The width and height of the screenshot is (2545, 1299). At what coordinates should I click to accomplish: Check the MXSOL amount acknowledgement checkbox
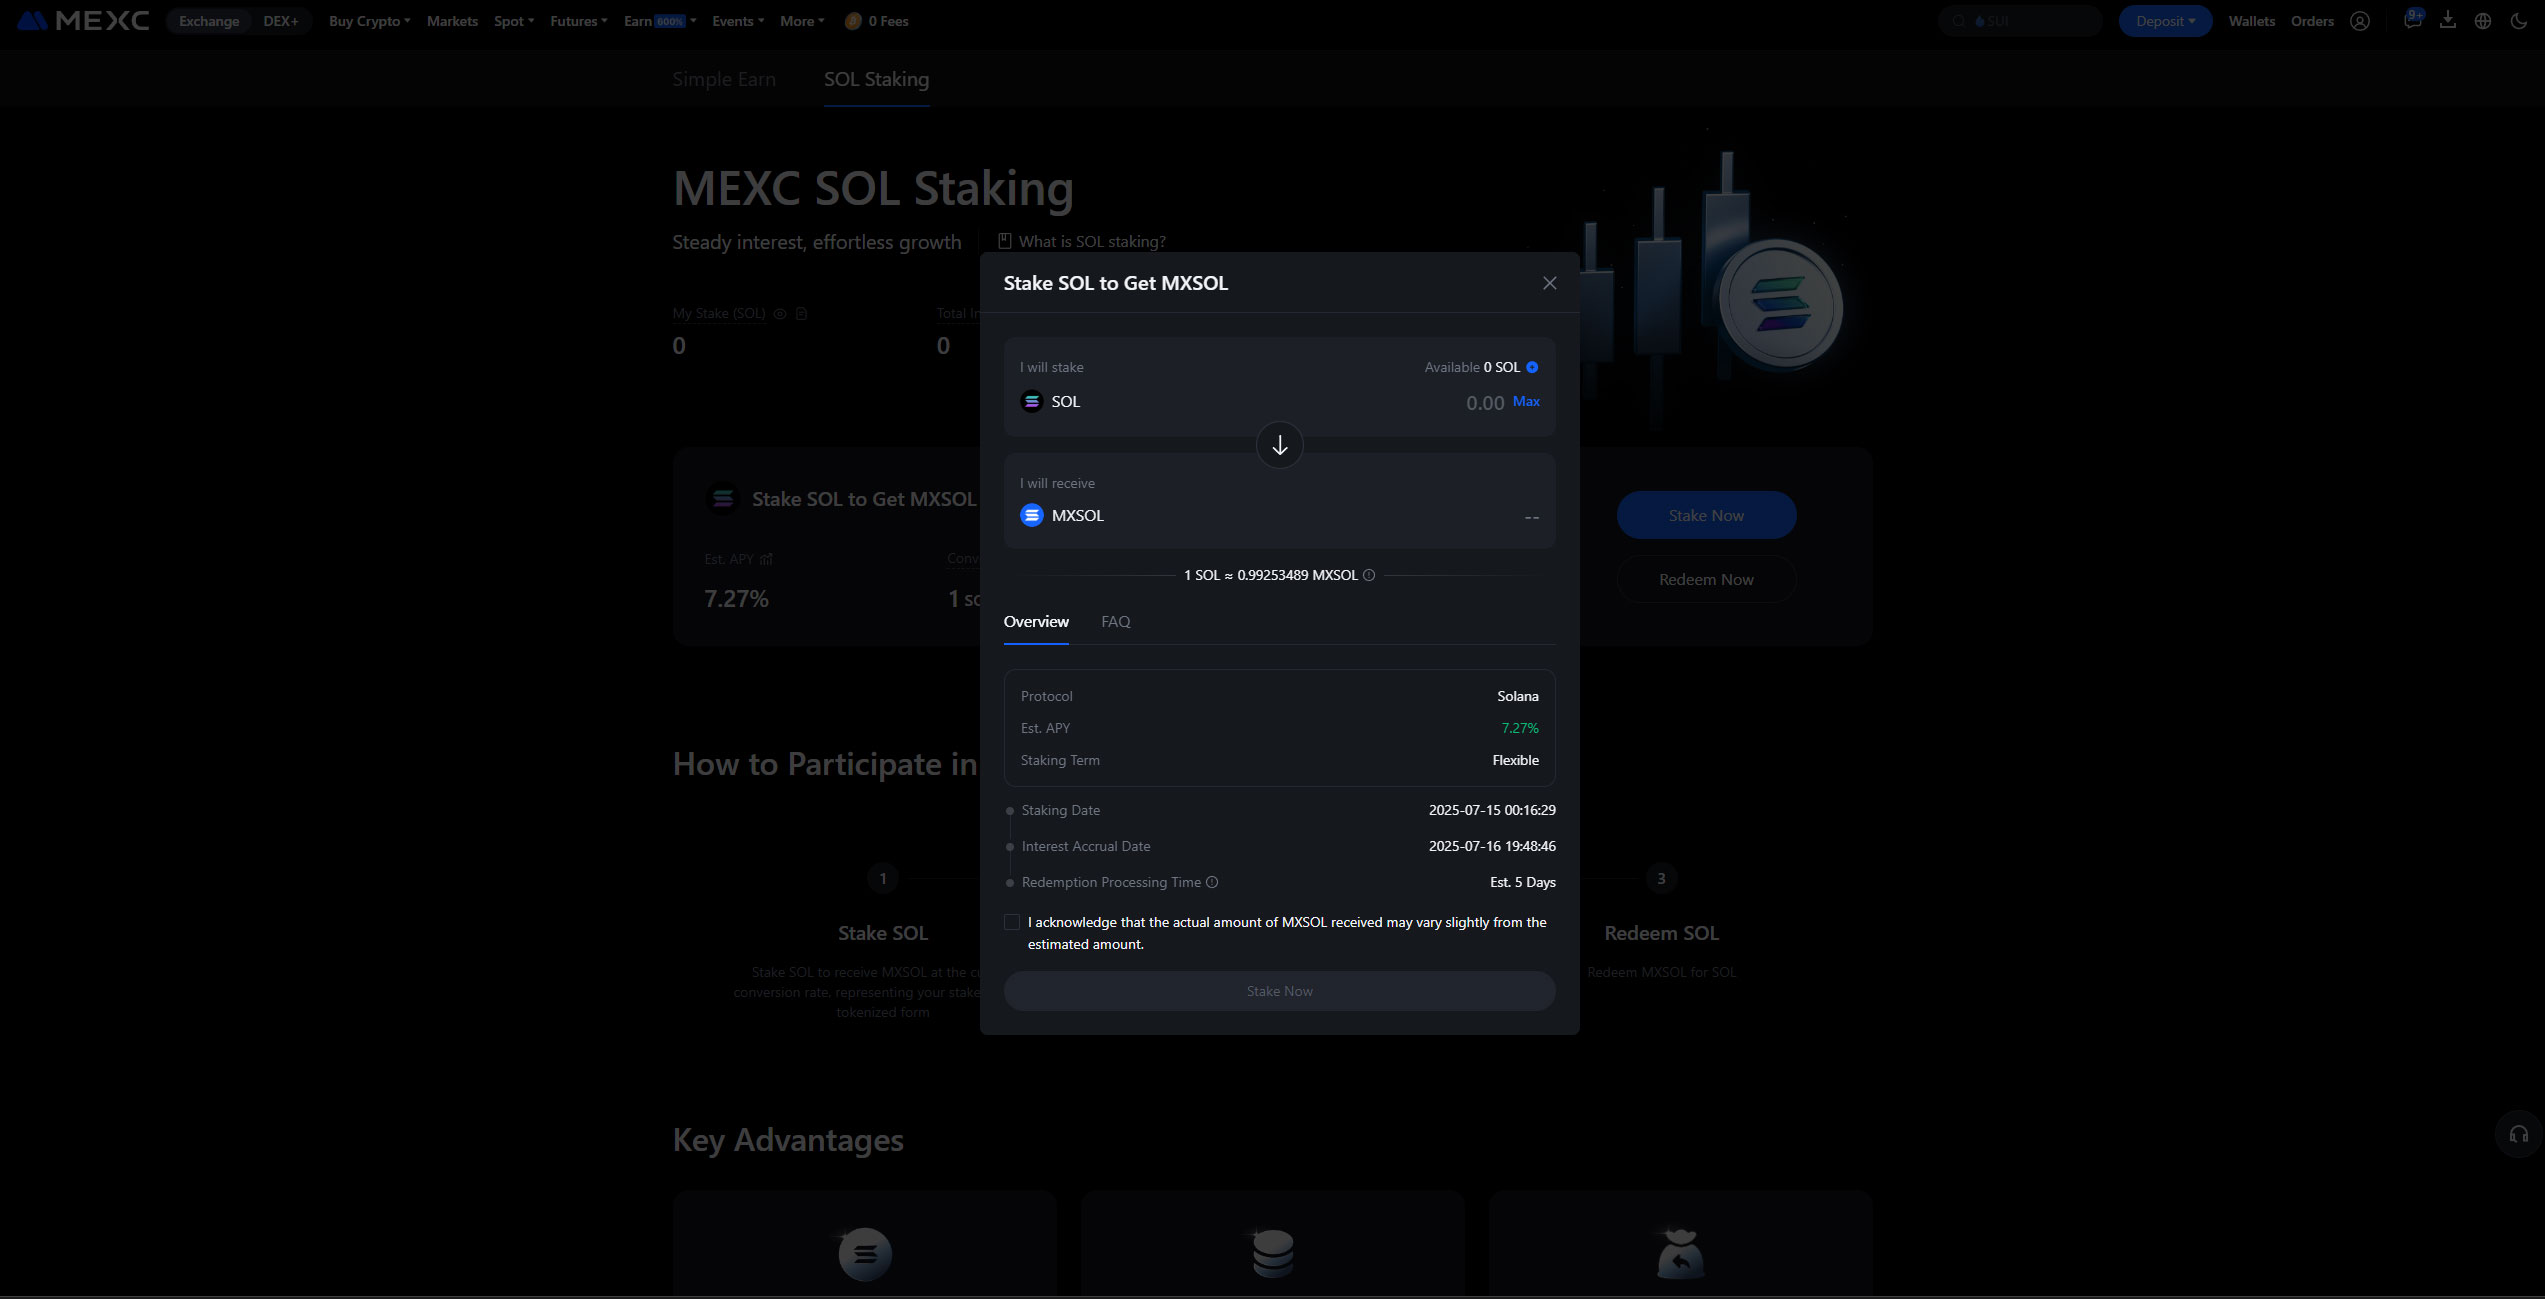pyautogui.click(x=1012, y=922)
